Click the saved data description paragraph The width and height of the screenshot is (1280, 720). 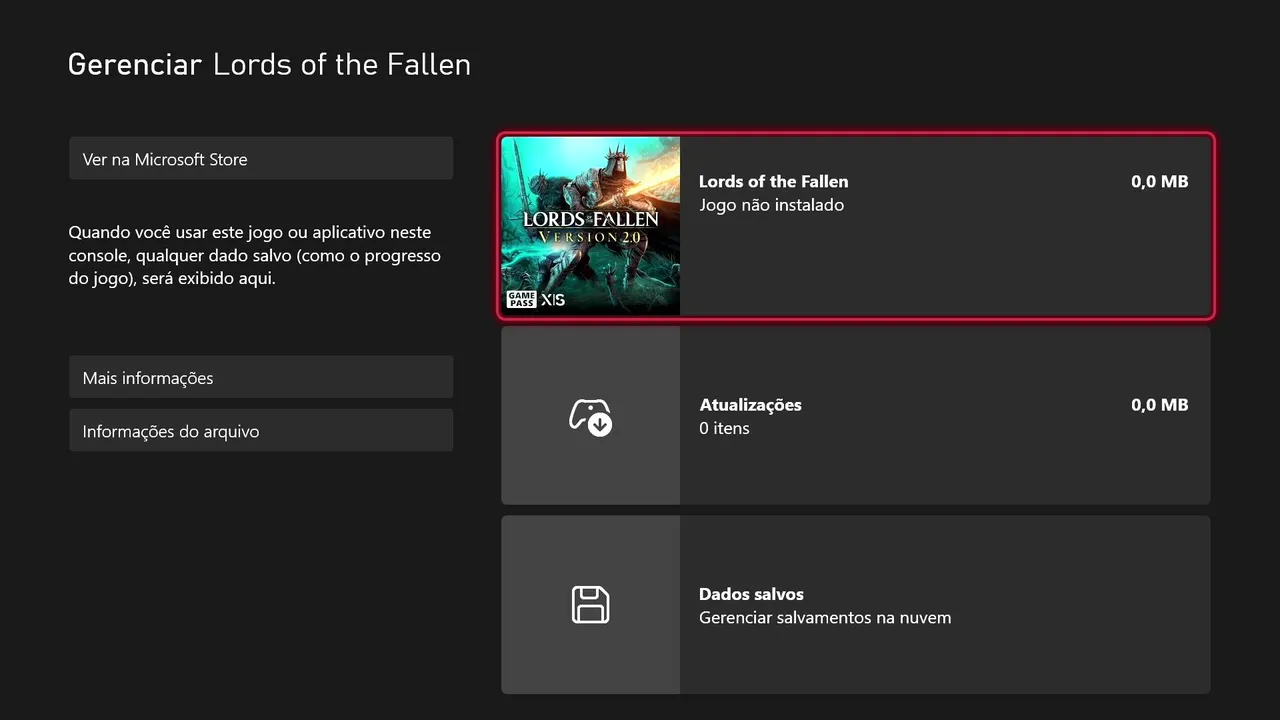pyautogui.click(x=255, y=255)
